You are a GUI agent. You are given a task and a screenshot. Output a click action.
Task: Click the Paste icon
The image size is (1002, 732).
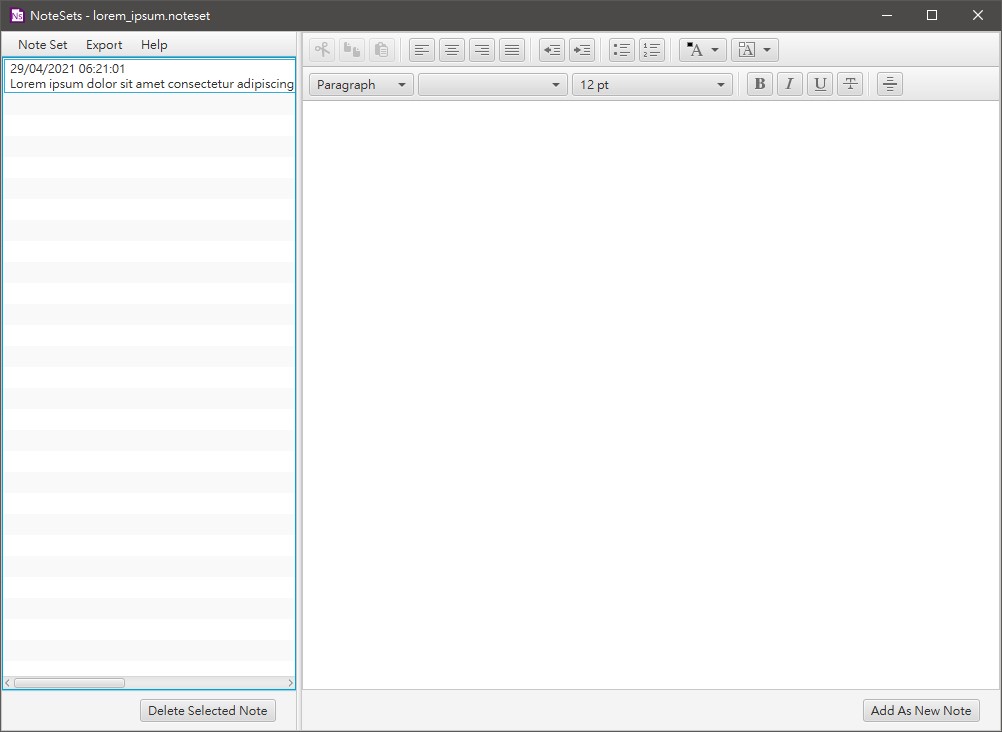tap(381, 49)
